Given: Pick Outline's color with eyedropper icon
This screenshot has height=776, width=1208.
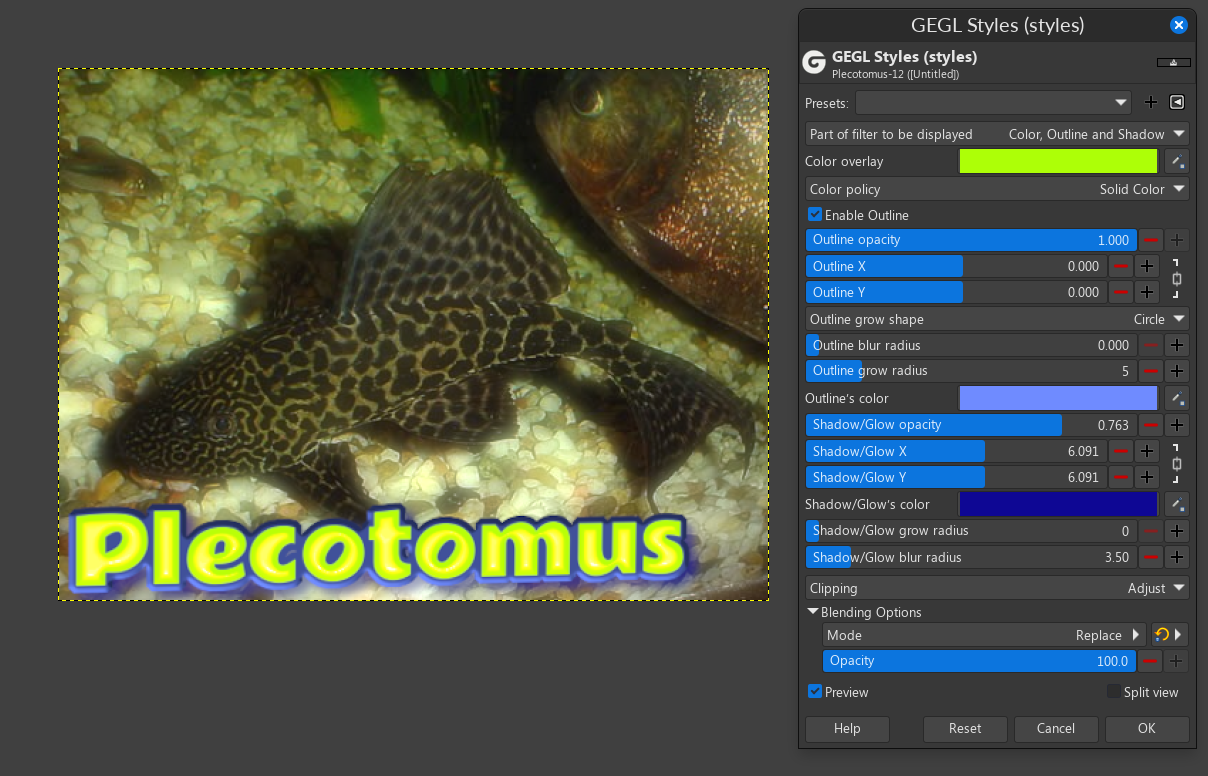Looking at the screenshot, I should click(1177, 398).
